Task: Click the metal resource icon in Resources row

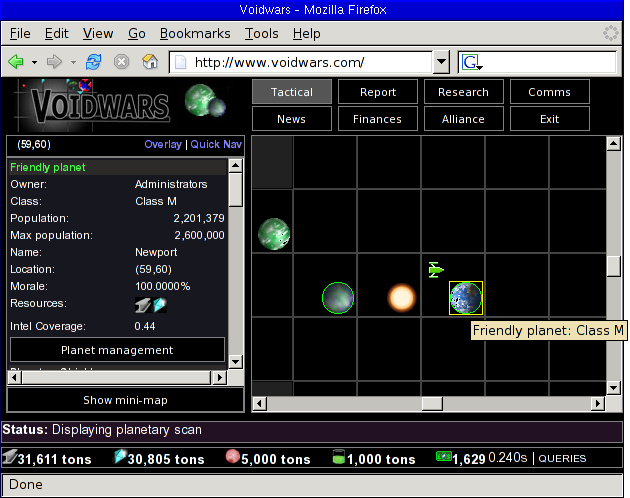Action: [x=143, y=305]
